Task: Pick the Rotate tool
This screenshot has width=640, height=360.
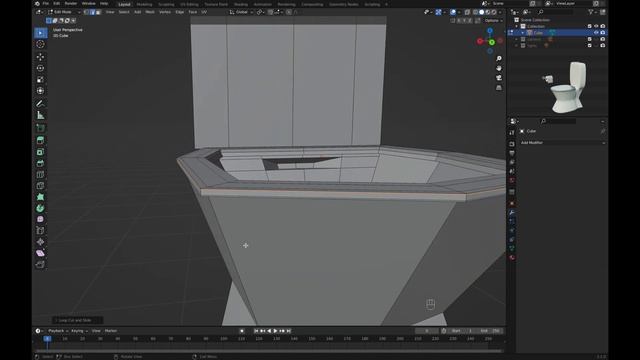Action: [40, 68]
